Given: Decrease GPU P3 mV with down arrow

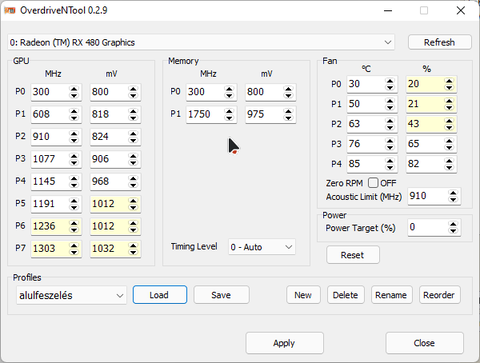Looking at the screenshot, I should click(x=133, y=162).
